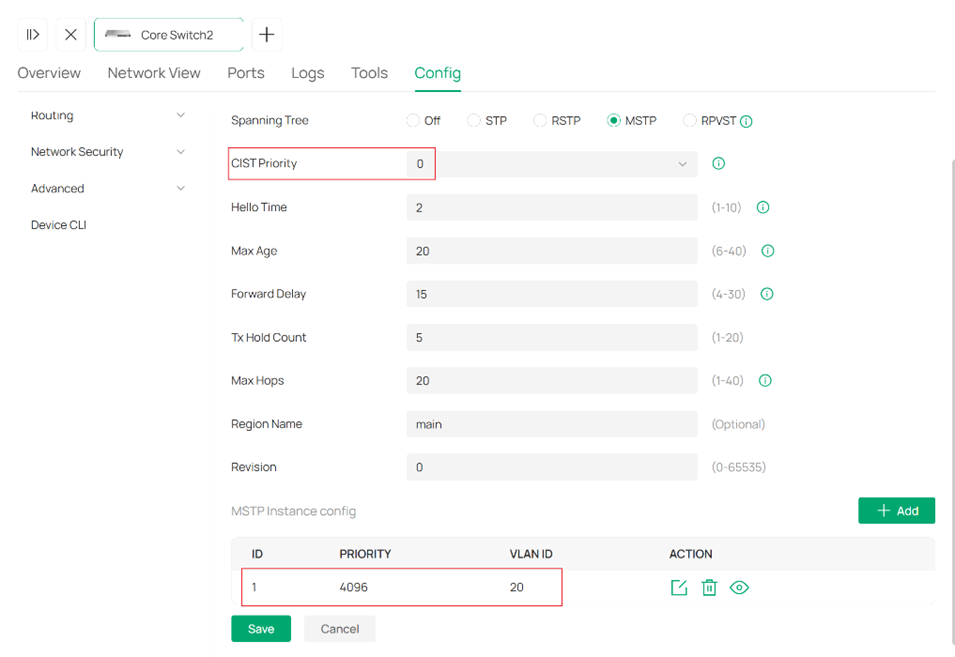The image size is (955, 657).
Task: View MSTP instance 1 with the eye icon
Action: pos(739,588)
